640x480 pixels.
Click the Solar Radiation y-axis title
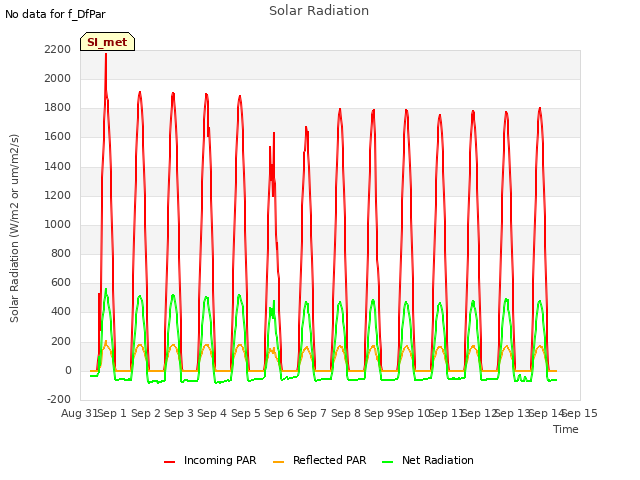click(14, 228)
